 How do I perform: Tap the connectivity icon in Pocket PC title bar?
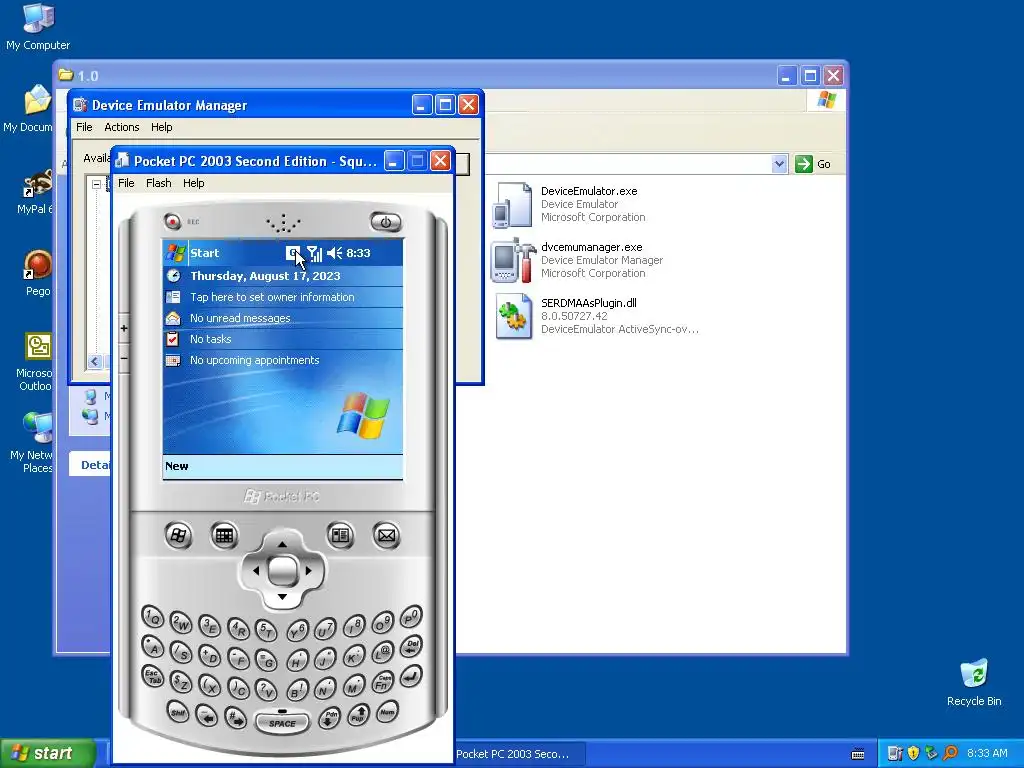click(293, 253)
